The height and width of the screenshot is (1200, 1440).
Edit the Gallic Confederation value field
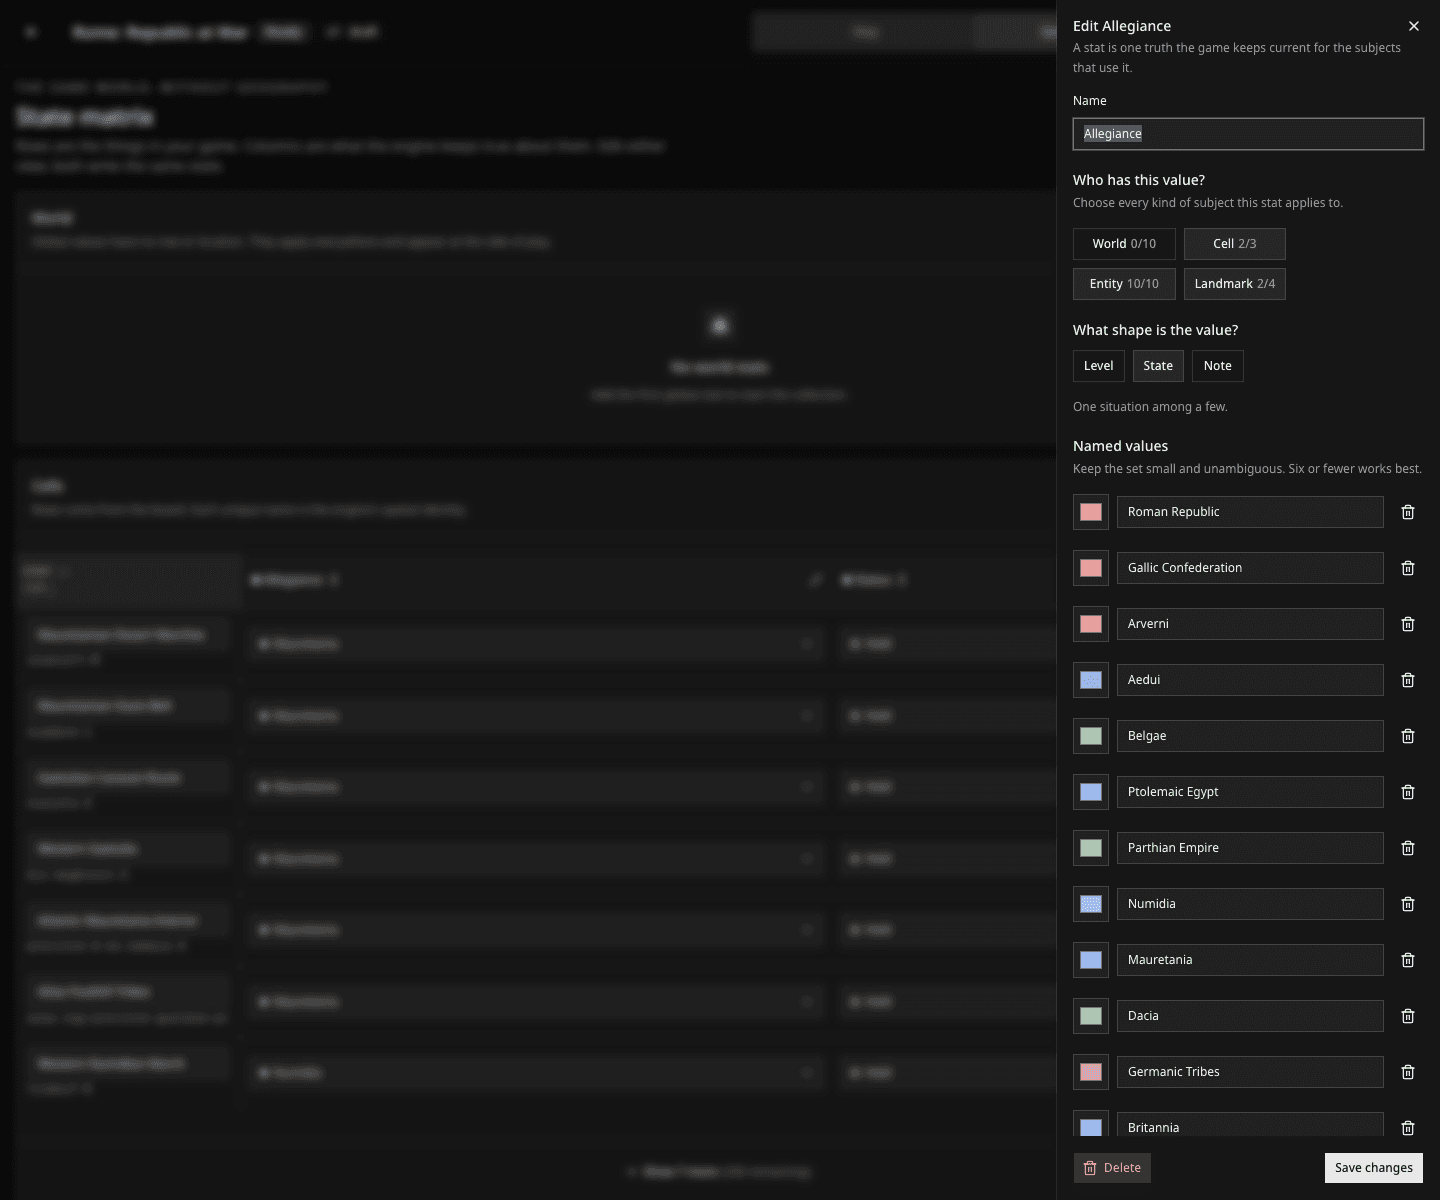click(1250, 568)
